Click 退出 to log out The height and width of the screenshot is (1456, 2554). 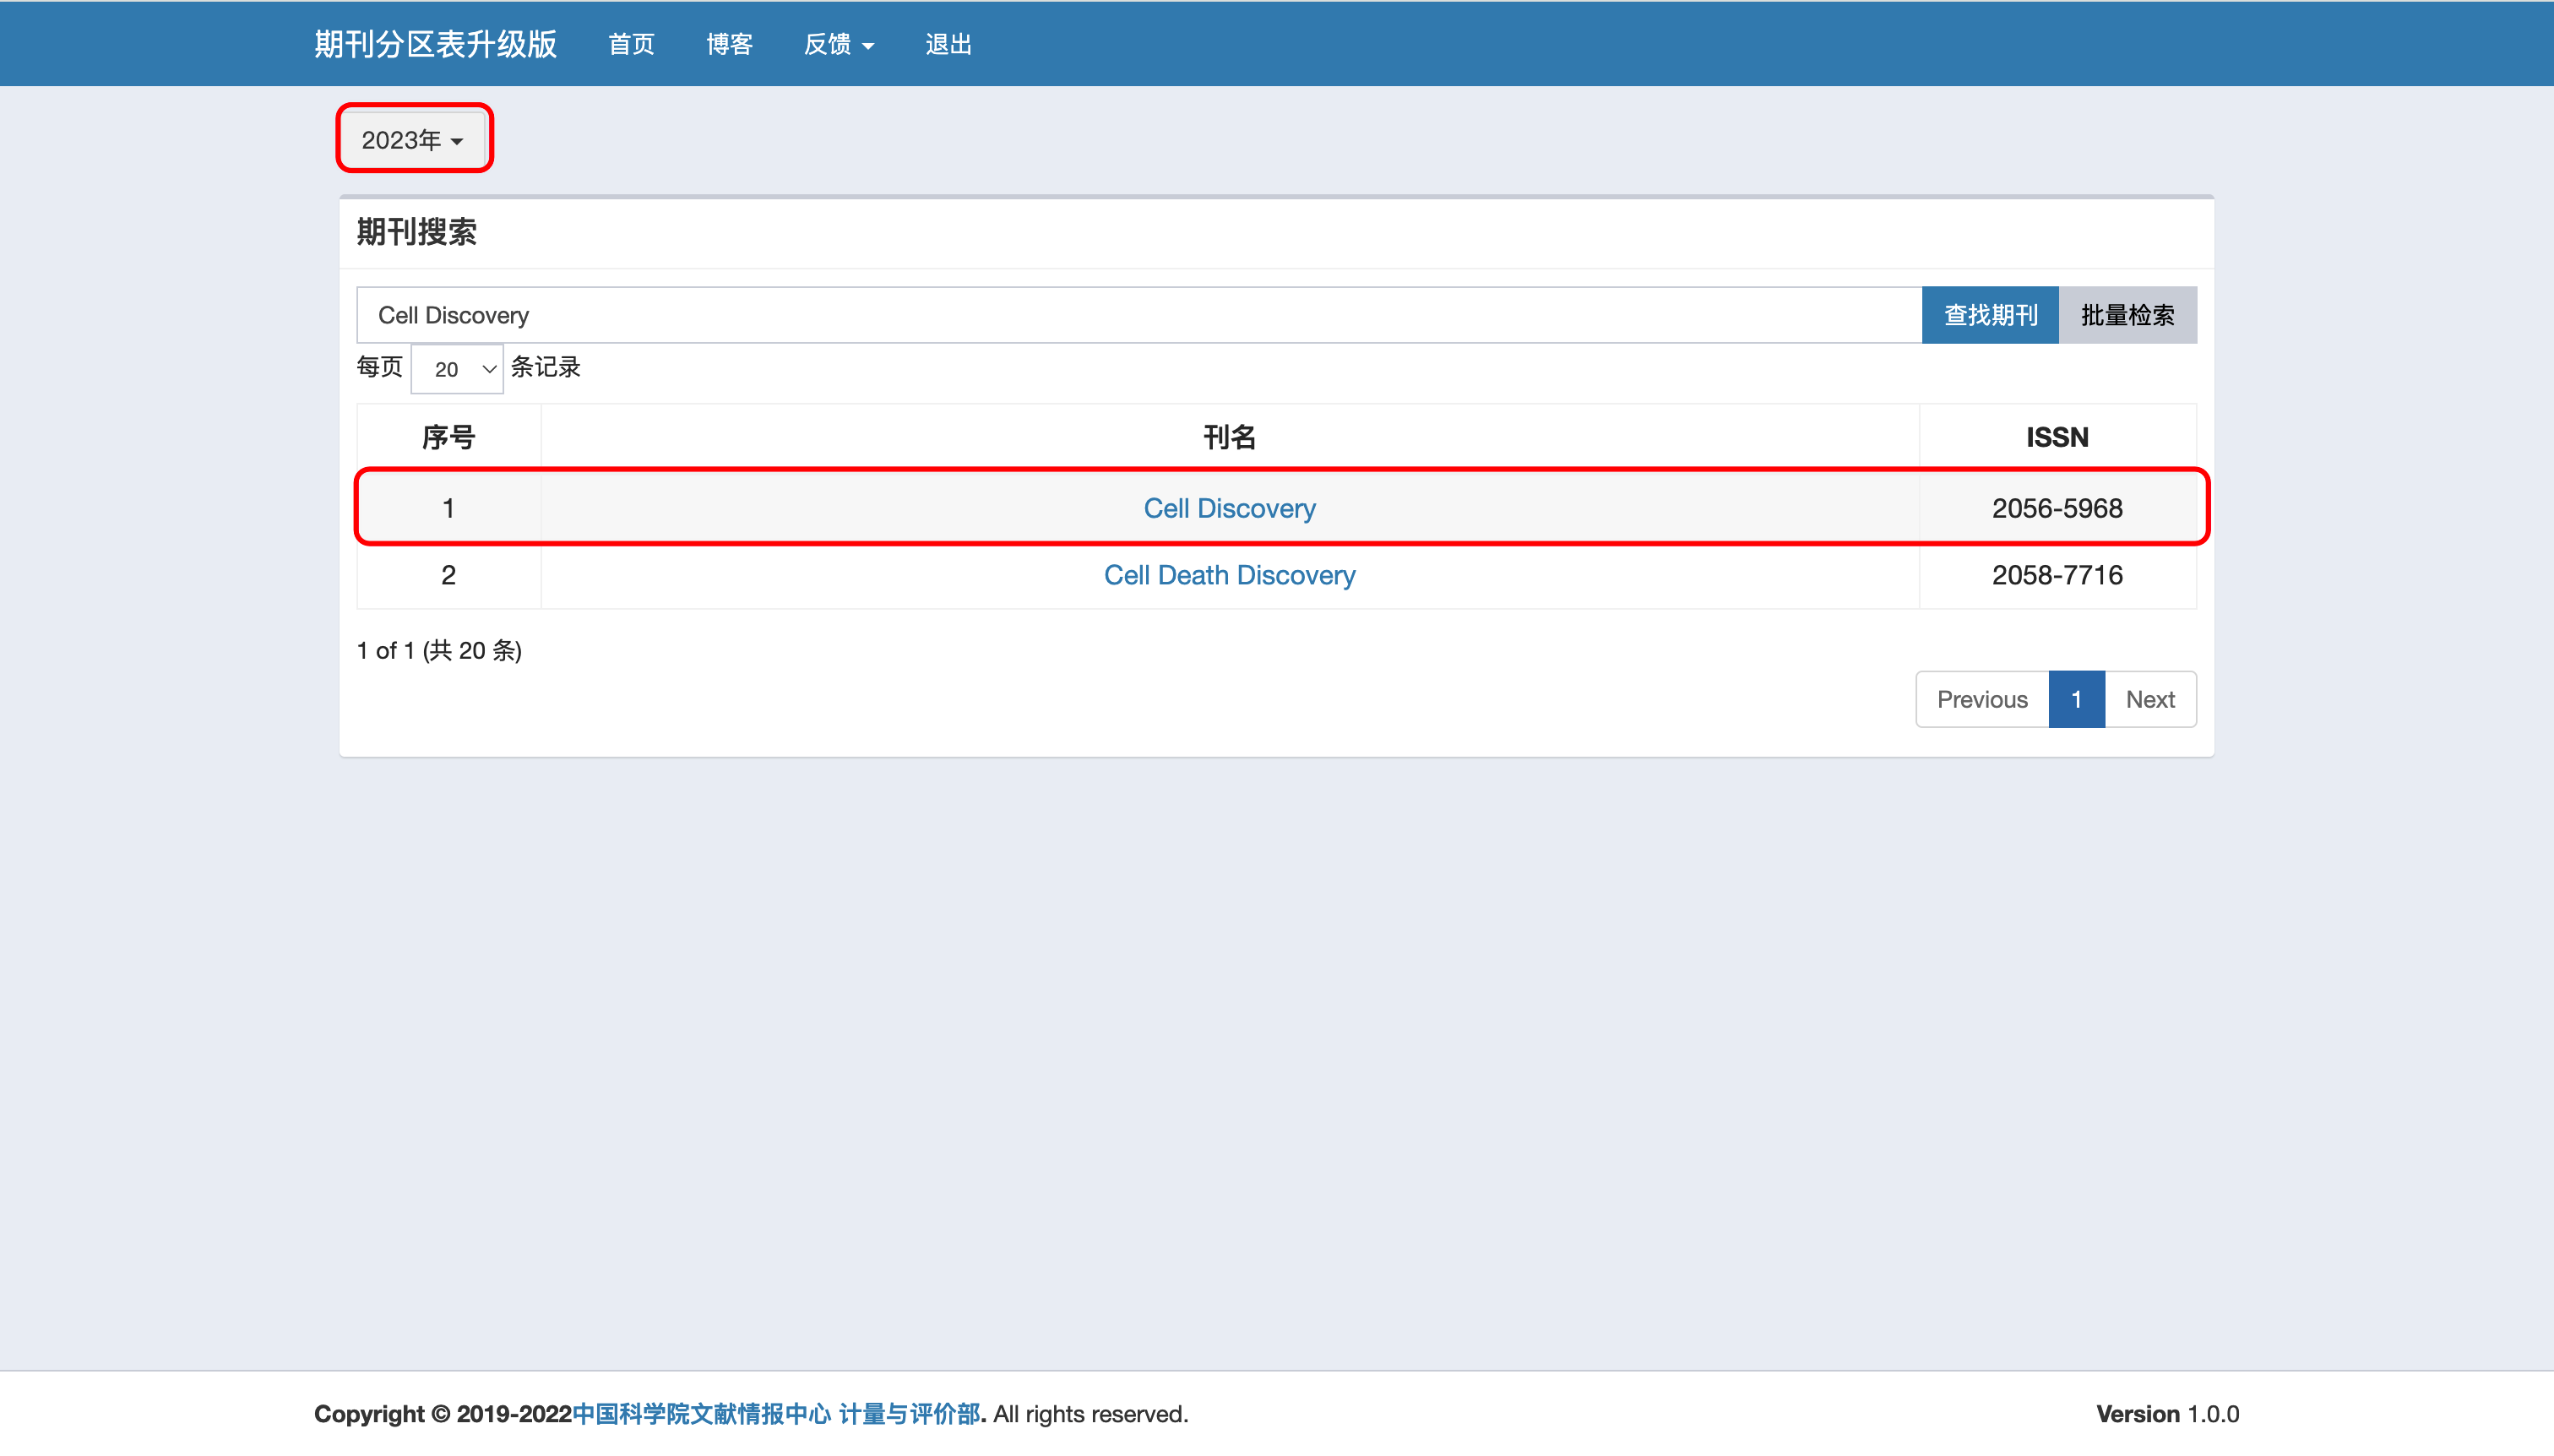(x=948, y=45)
